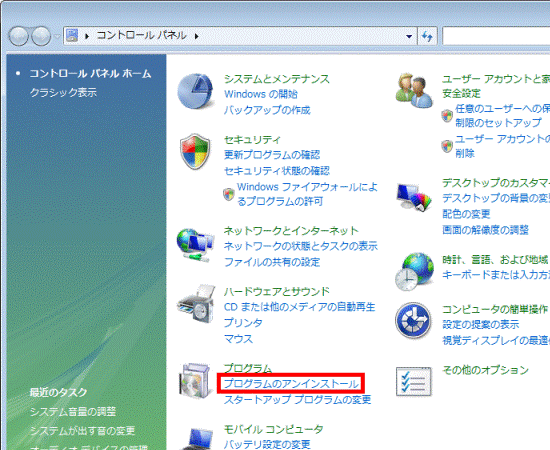Click キーボードまたは入力方法 link
Viewport: 550px width, 450px height.
[x=496, y=275]
